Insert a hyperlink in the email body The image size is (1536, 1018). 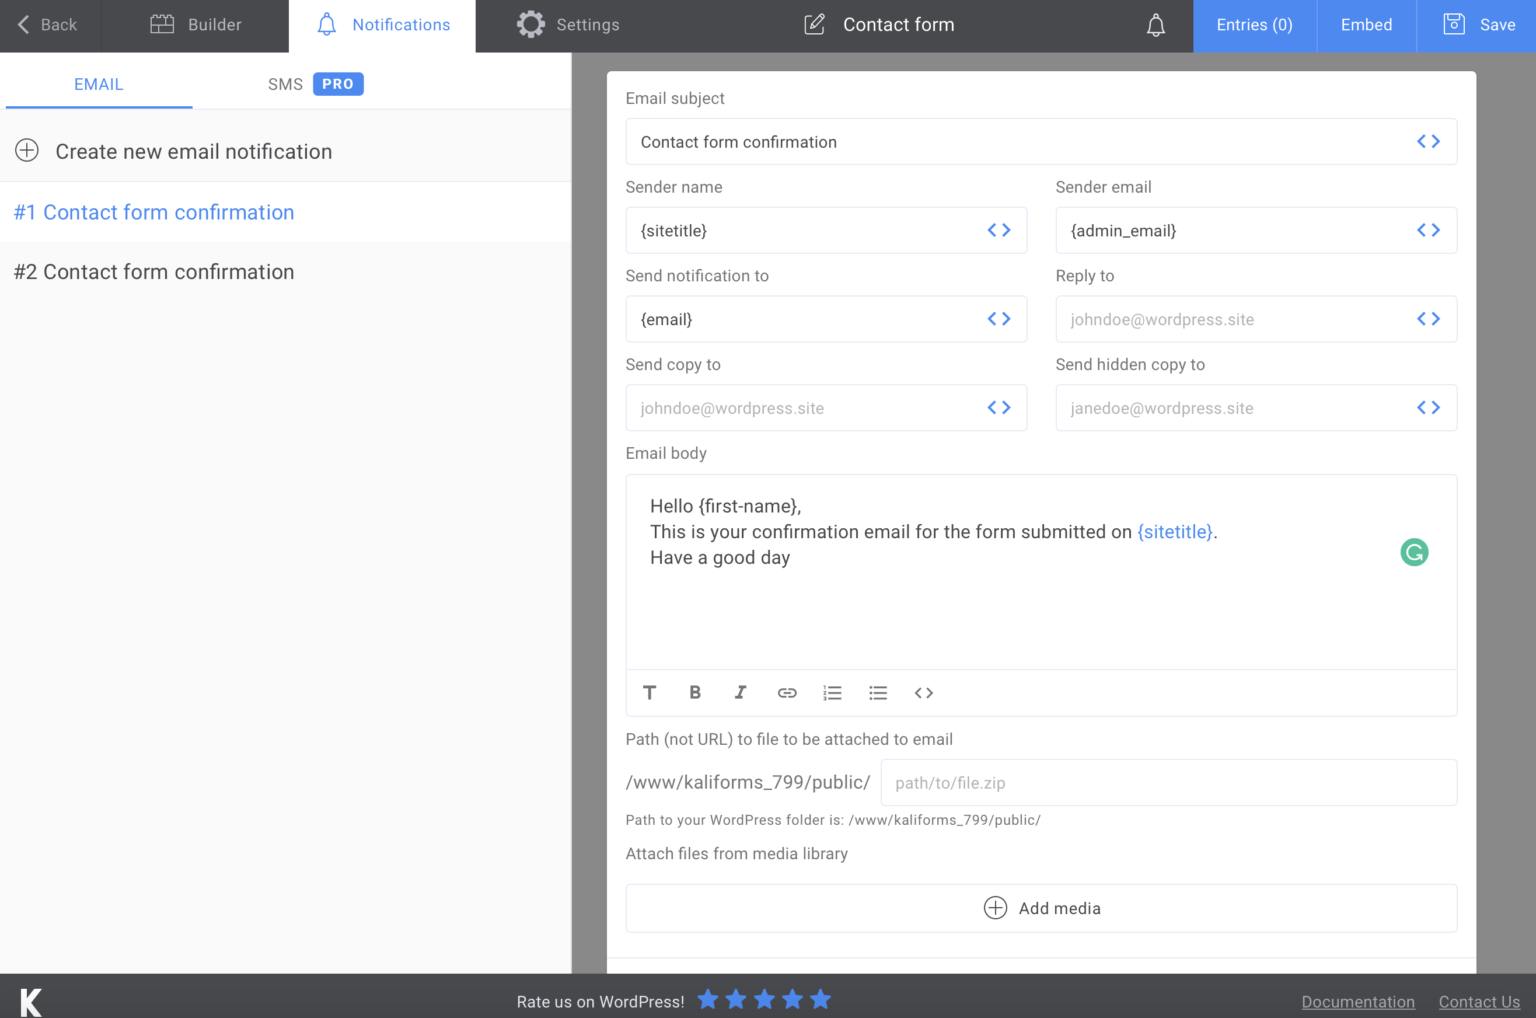click(787, 692)
